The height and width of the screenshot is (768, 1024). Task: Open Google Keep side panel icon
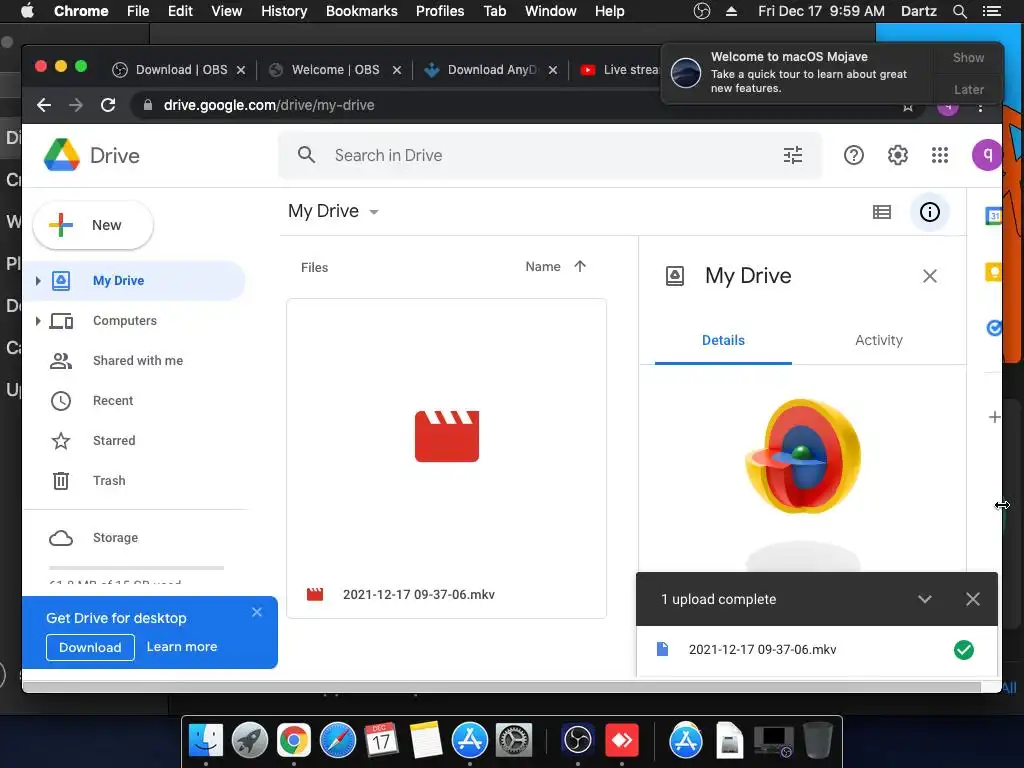click(x=993, y=272)
